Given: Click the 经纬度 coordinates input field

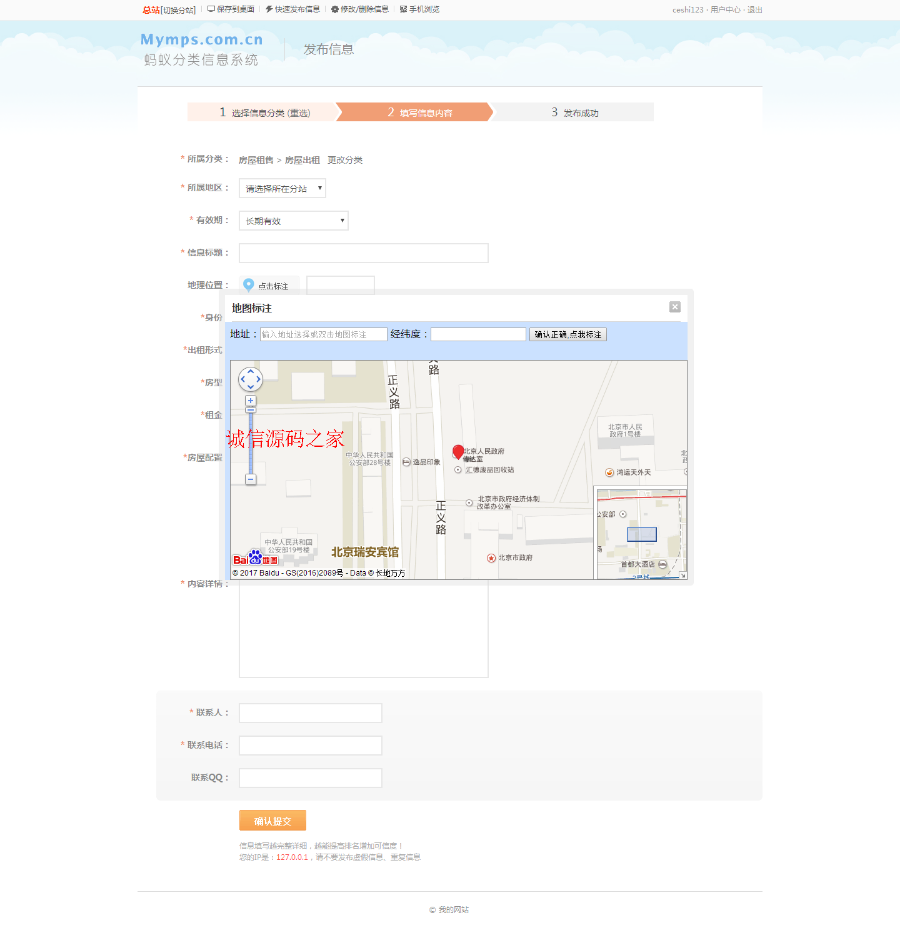Looking at the screenshot, I should click(x=478, y=334).
